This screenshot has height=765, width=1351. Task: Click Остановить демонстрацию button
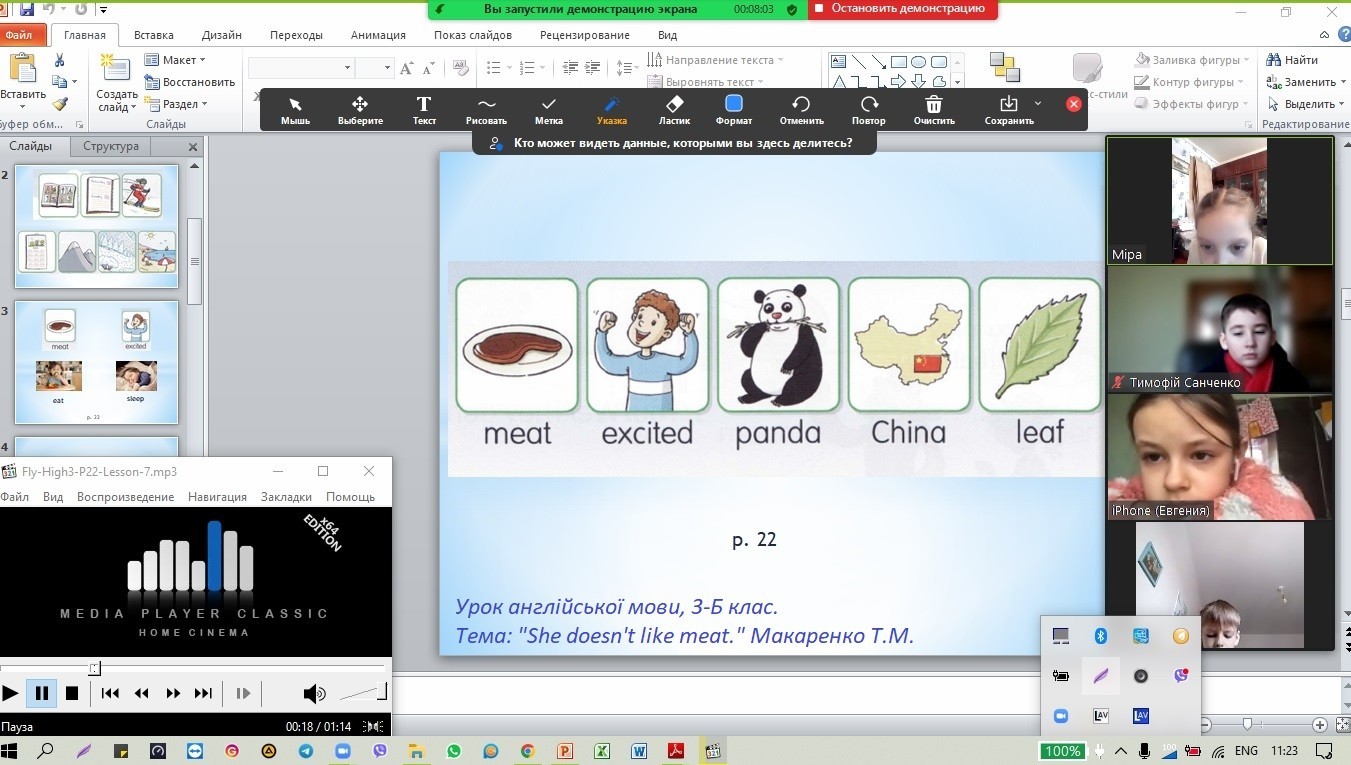tap(902, 9)
